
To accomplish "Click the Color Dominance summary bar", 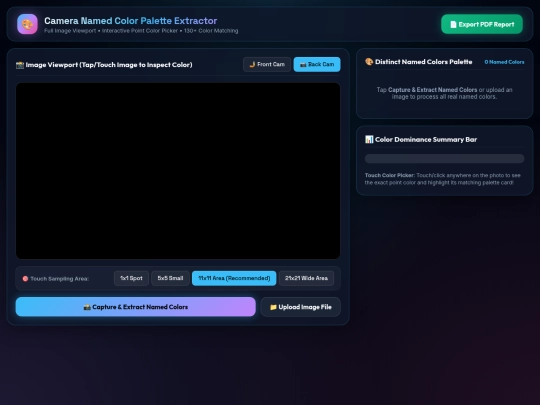I will point(444,158).
